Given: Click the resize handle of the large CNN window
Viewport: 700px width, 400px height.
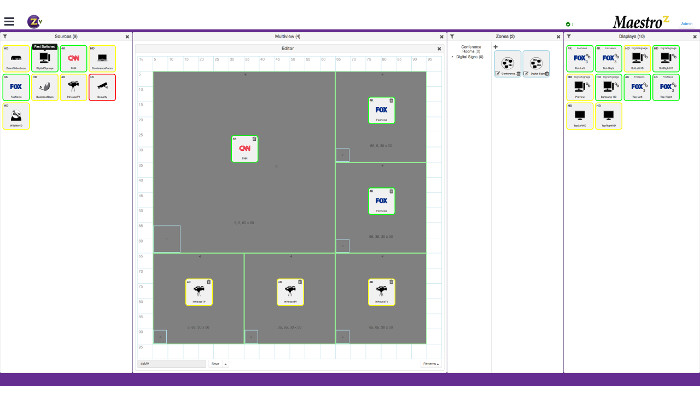Looking at the screenshot, I should (x=167, y=239).
